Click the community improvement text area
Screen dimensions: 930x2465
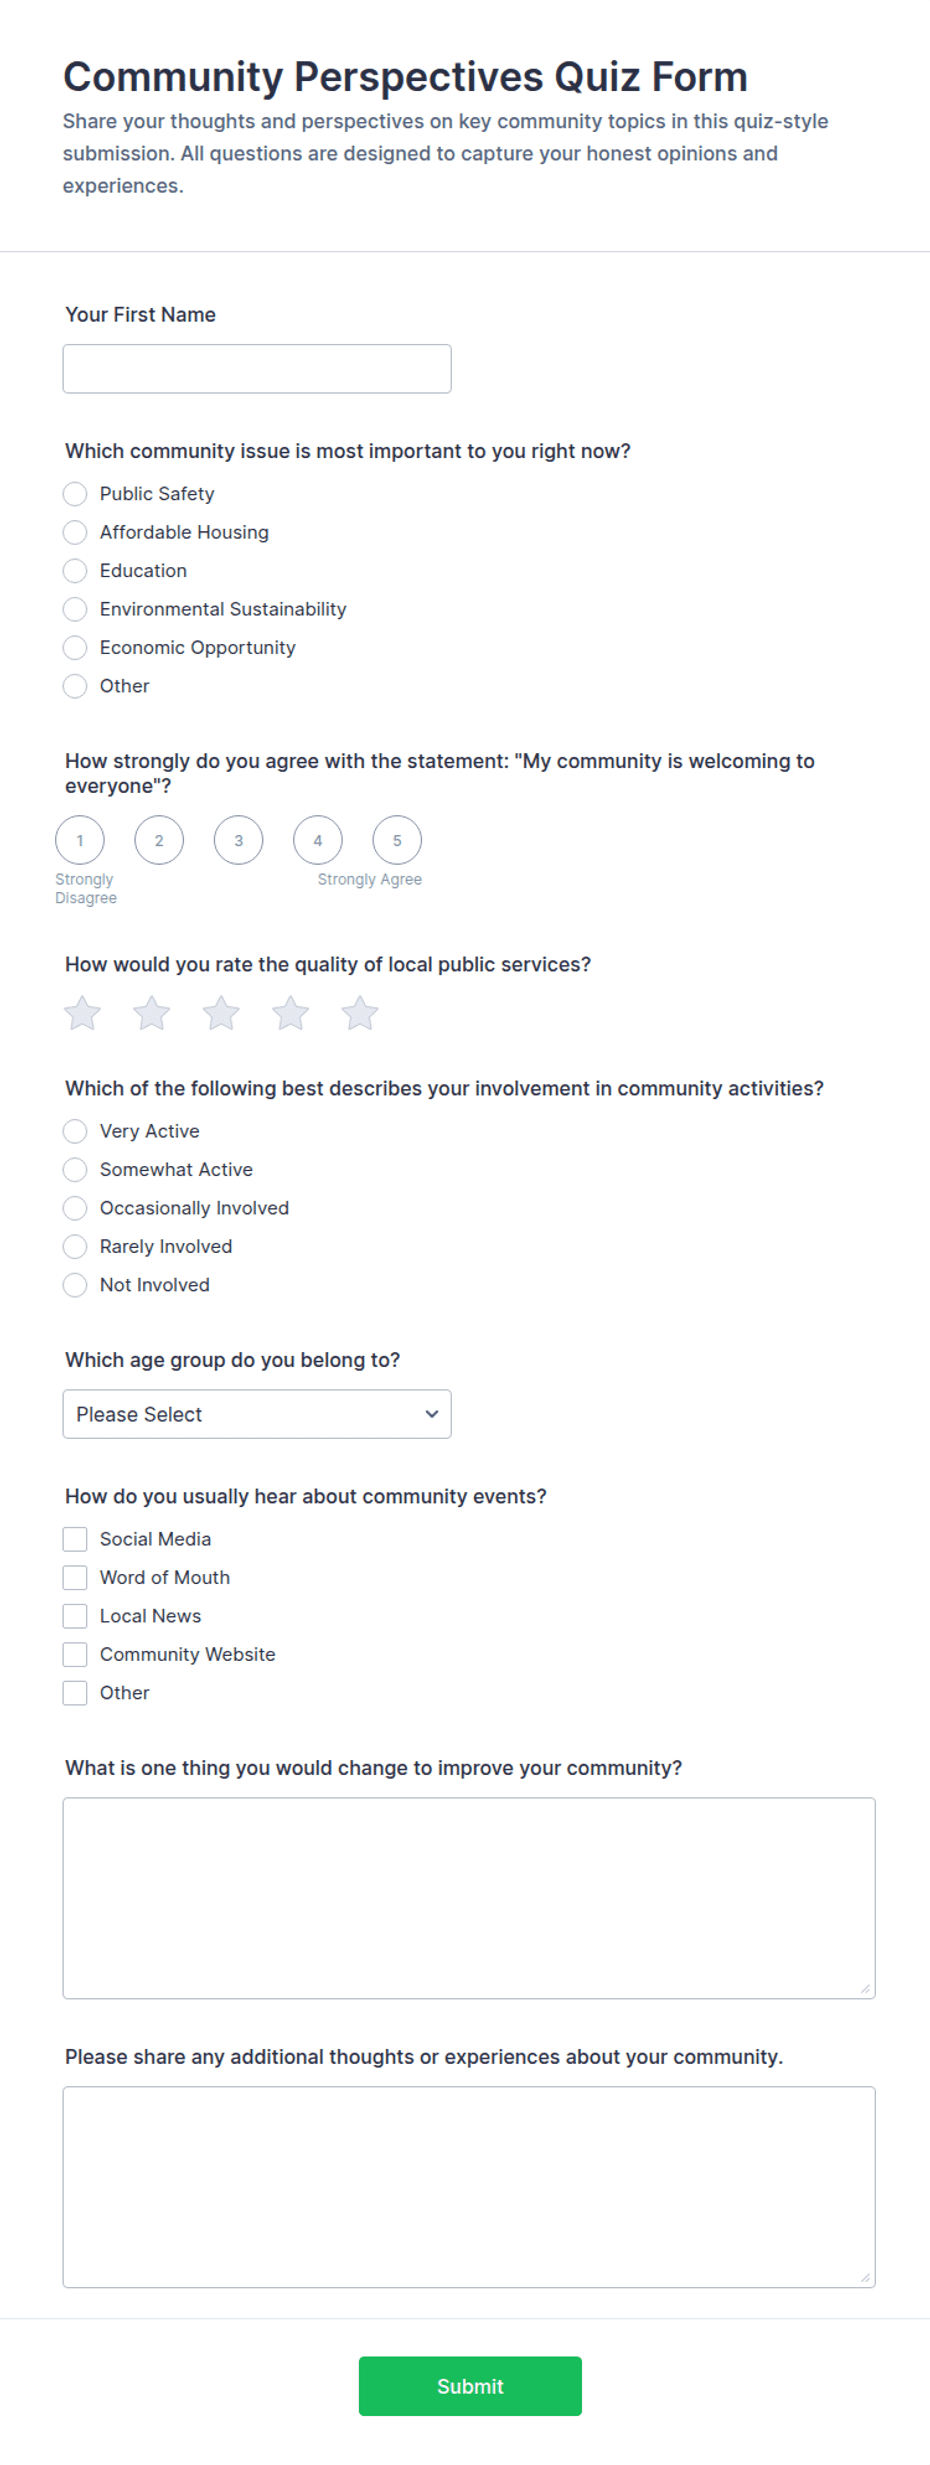tap(469, 1898)
